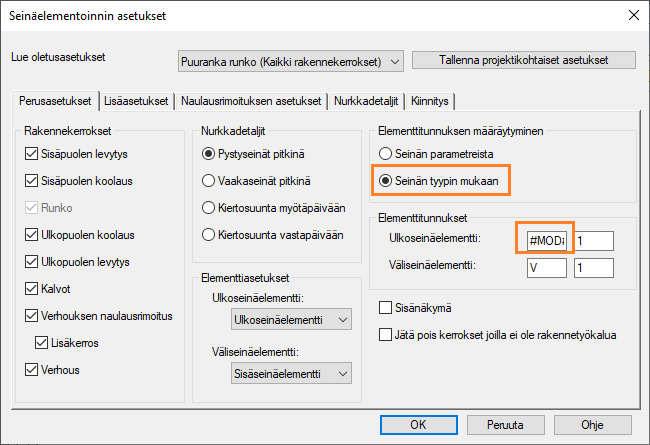Select Vaakaseinät pitkinä radio option
Image resolution: width=650 pixels, height=445 pixels.
coord(208,181)
